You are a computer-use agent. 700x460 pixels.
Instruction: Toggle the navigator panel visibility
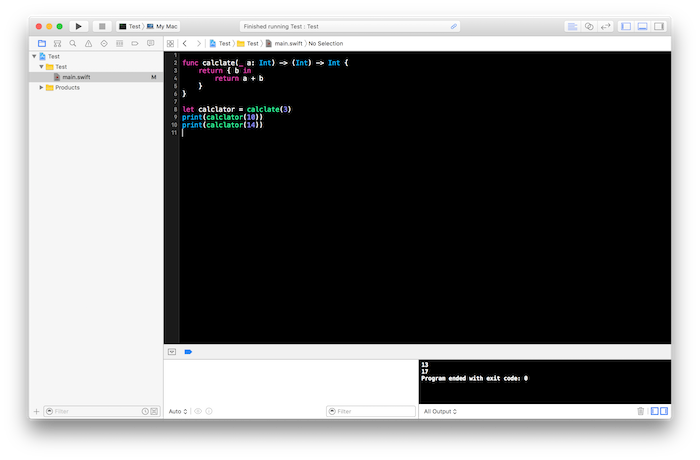626,26
